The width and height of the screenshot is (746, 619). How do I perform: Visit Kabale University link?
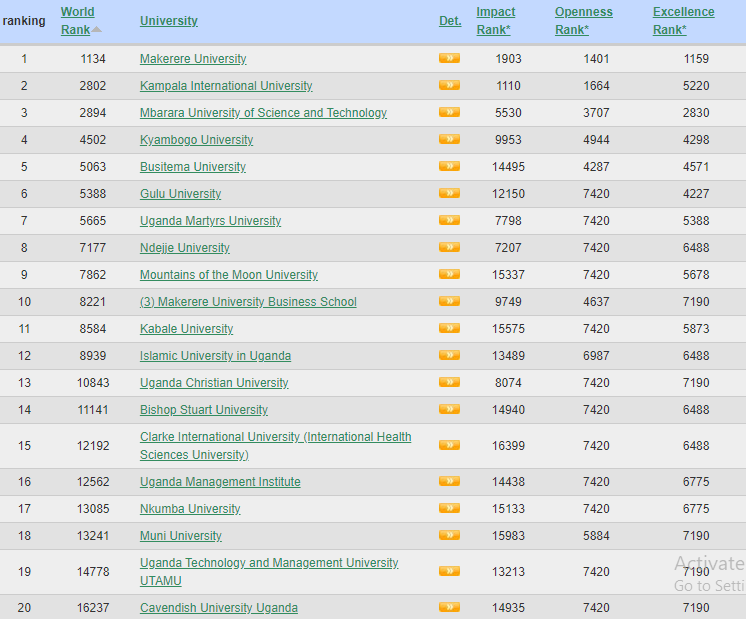click(186, 329)
